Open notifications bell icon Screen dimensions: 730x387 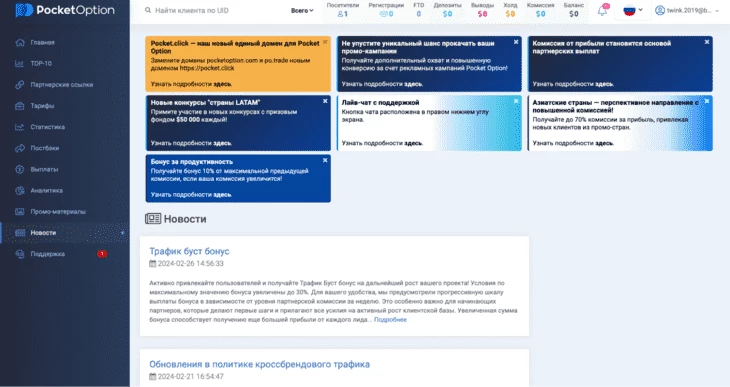click(x=602, y=10)
